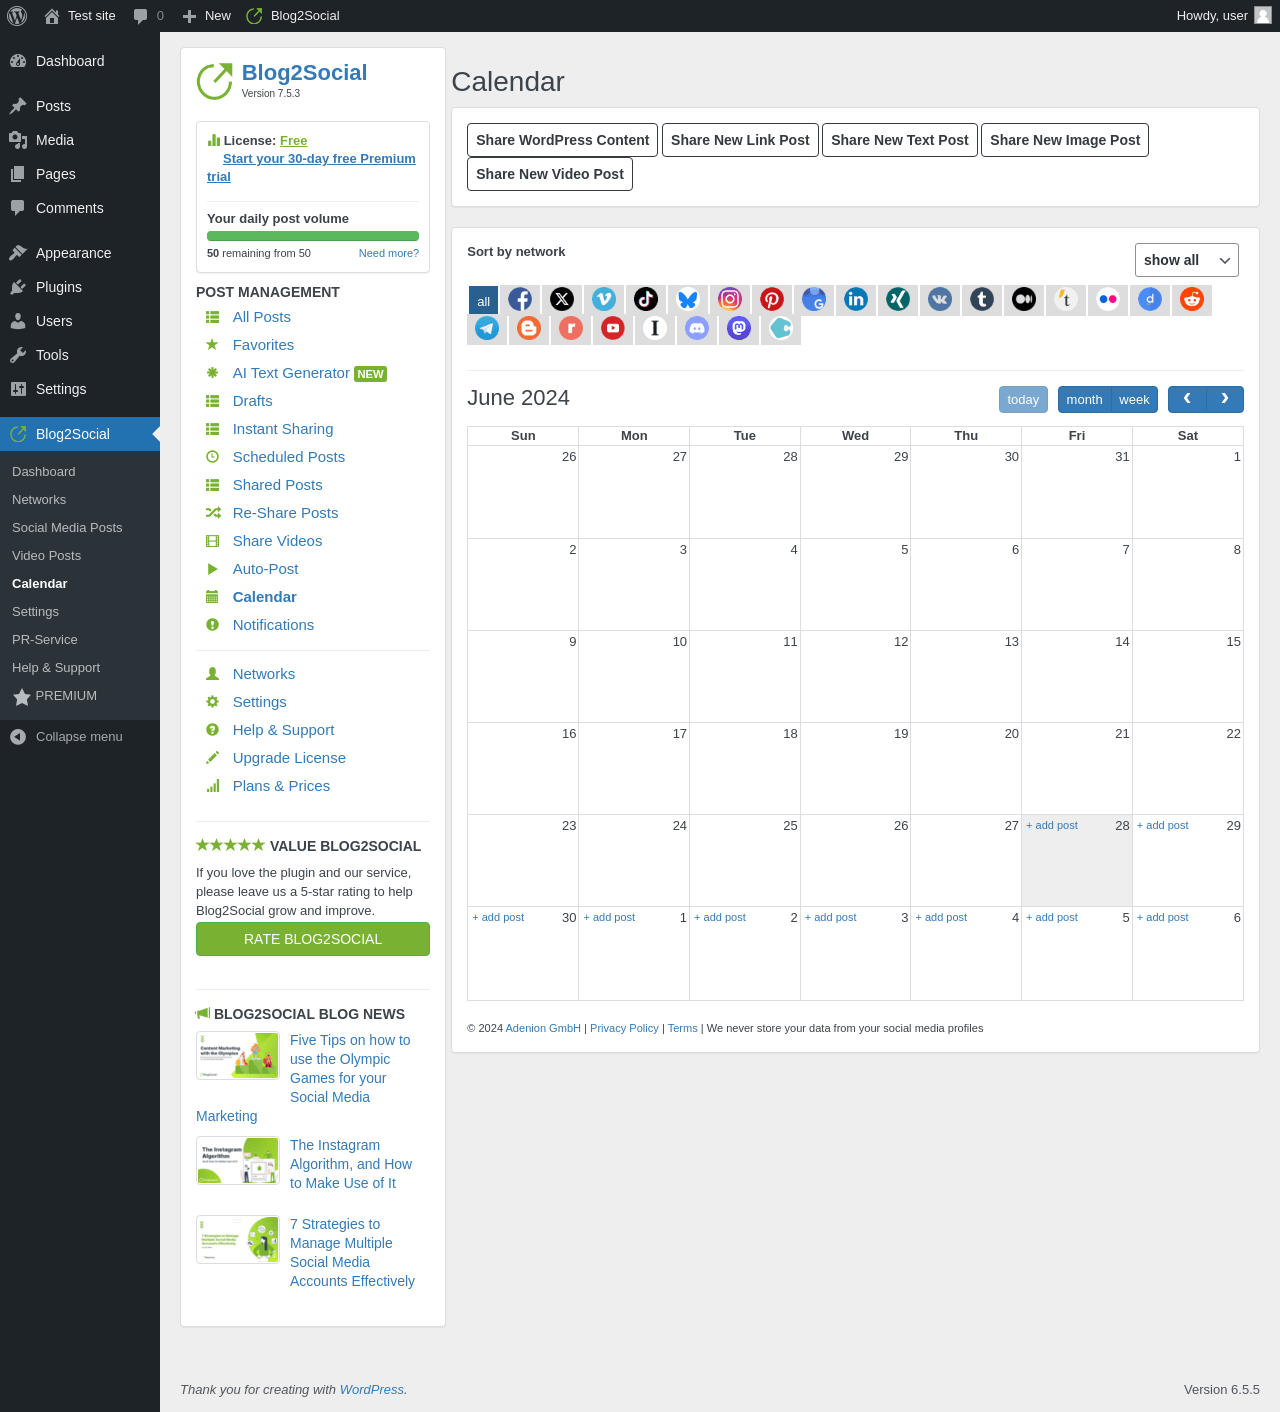Open Scheduled Posts in post management
The image size is (1280, 1412).
click(x=289, y=457)
